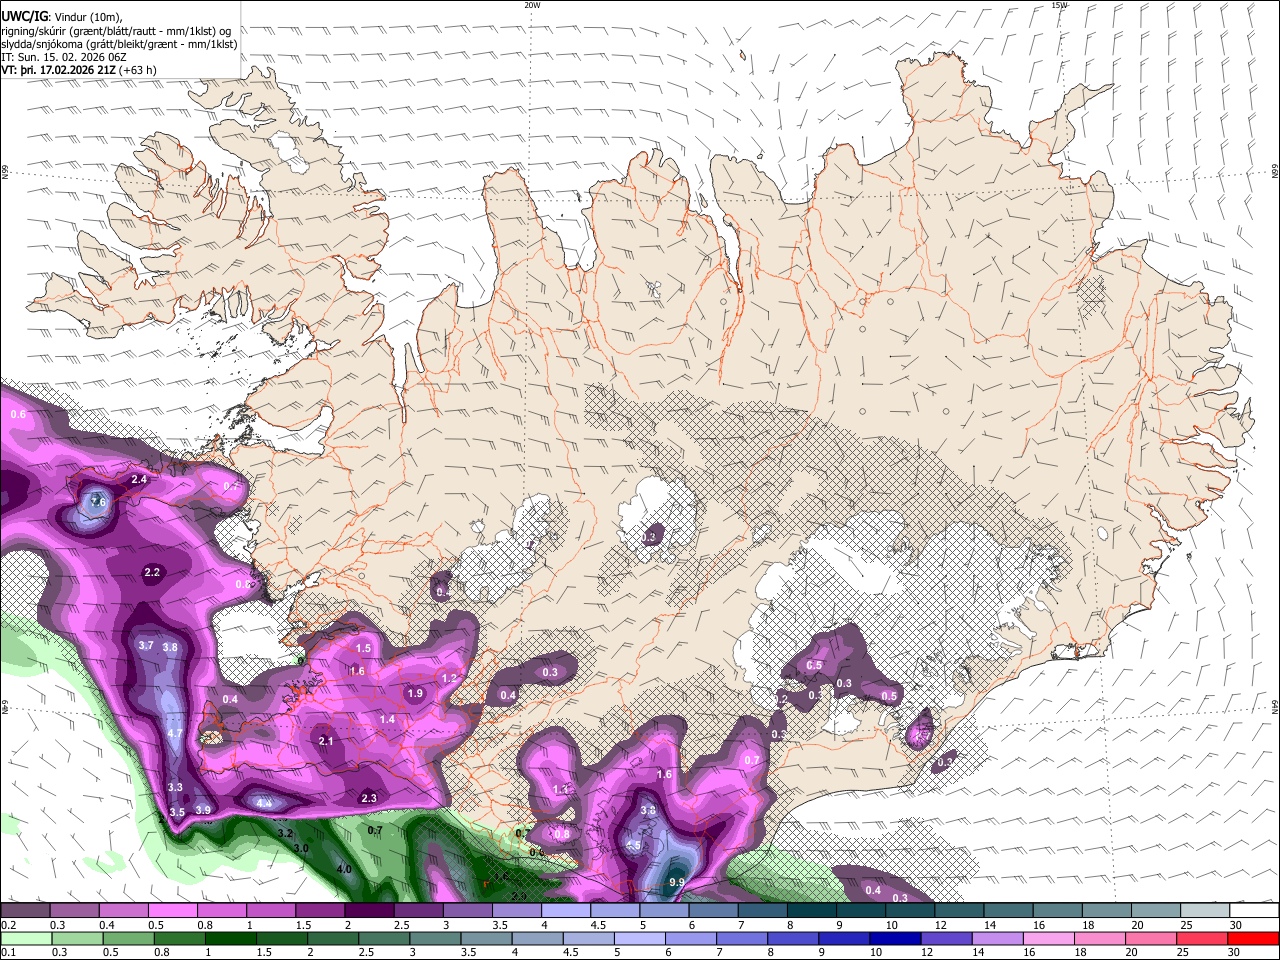Click the '15W' longitude label

(x=1059, y=5)
